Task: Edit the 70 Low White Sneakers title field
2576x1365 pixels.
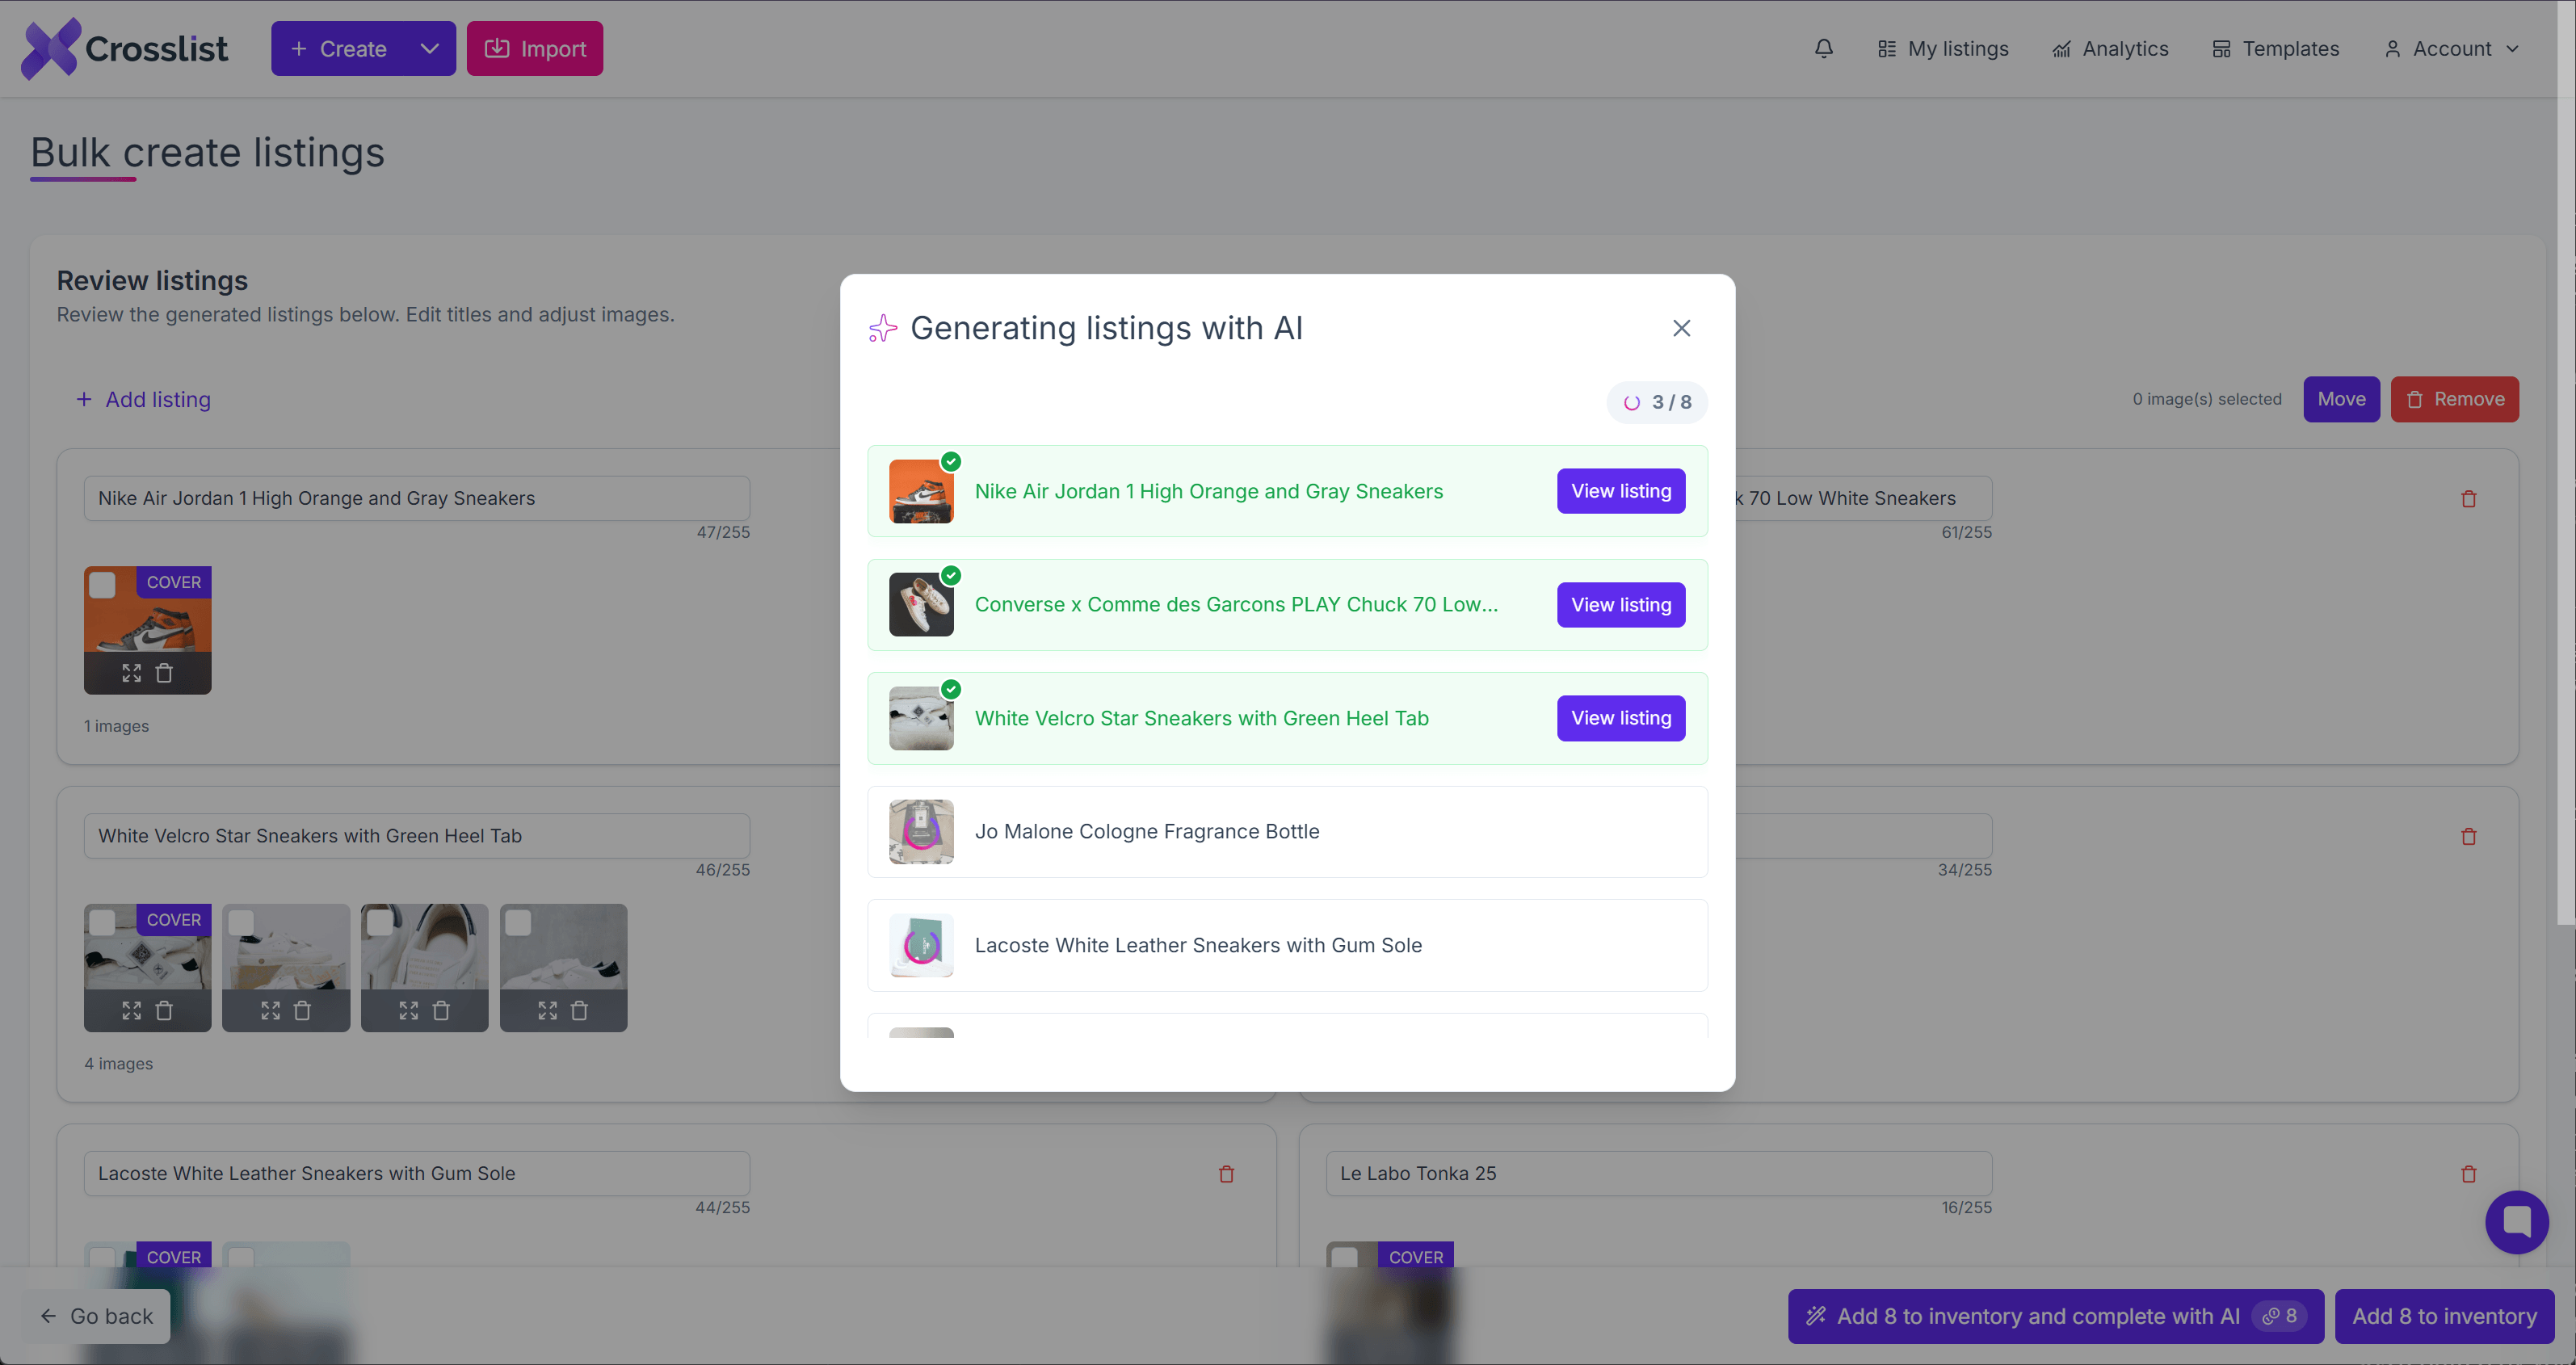Action: (x=1863, y=498)
